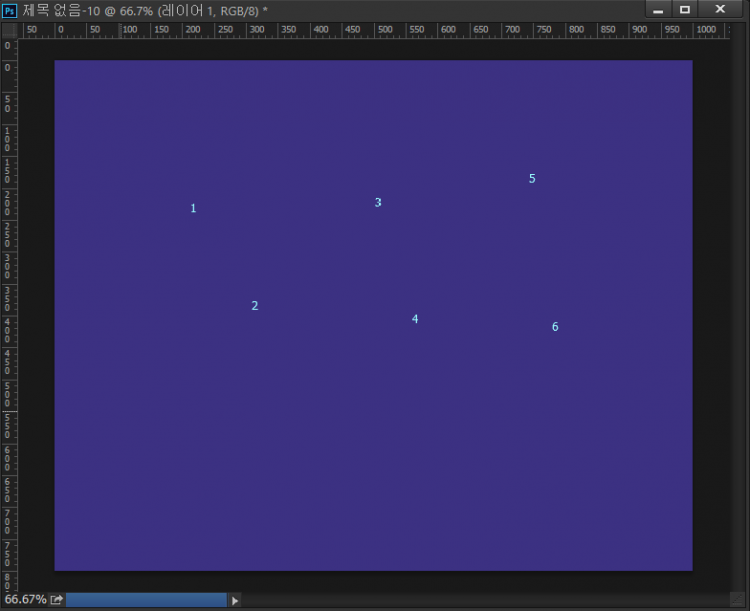Viewport: 750px width, 611px height.
Task: Click the ruler origin box at top-left corner
Action: (9, 31)
